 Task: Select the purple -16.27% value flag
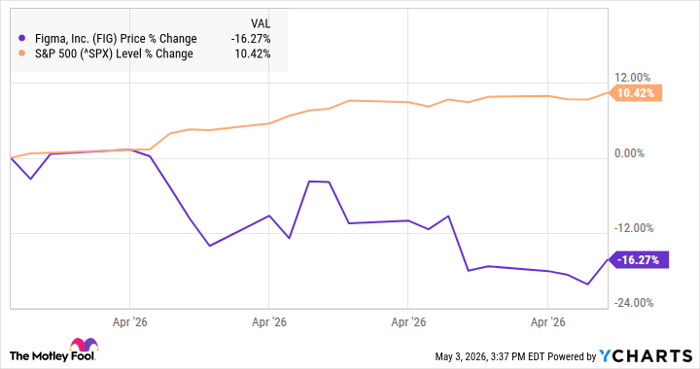638,260
